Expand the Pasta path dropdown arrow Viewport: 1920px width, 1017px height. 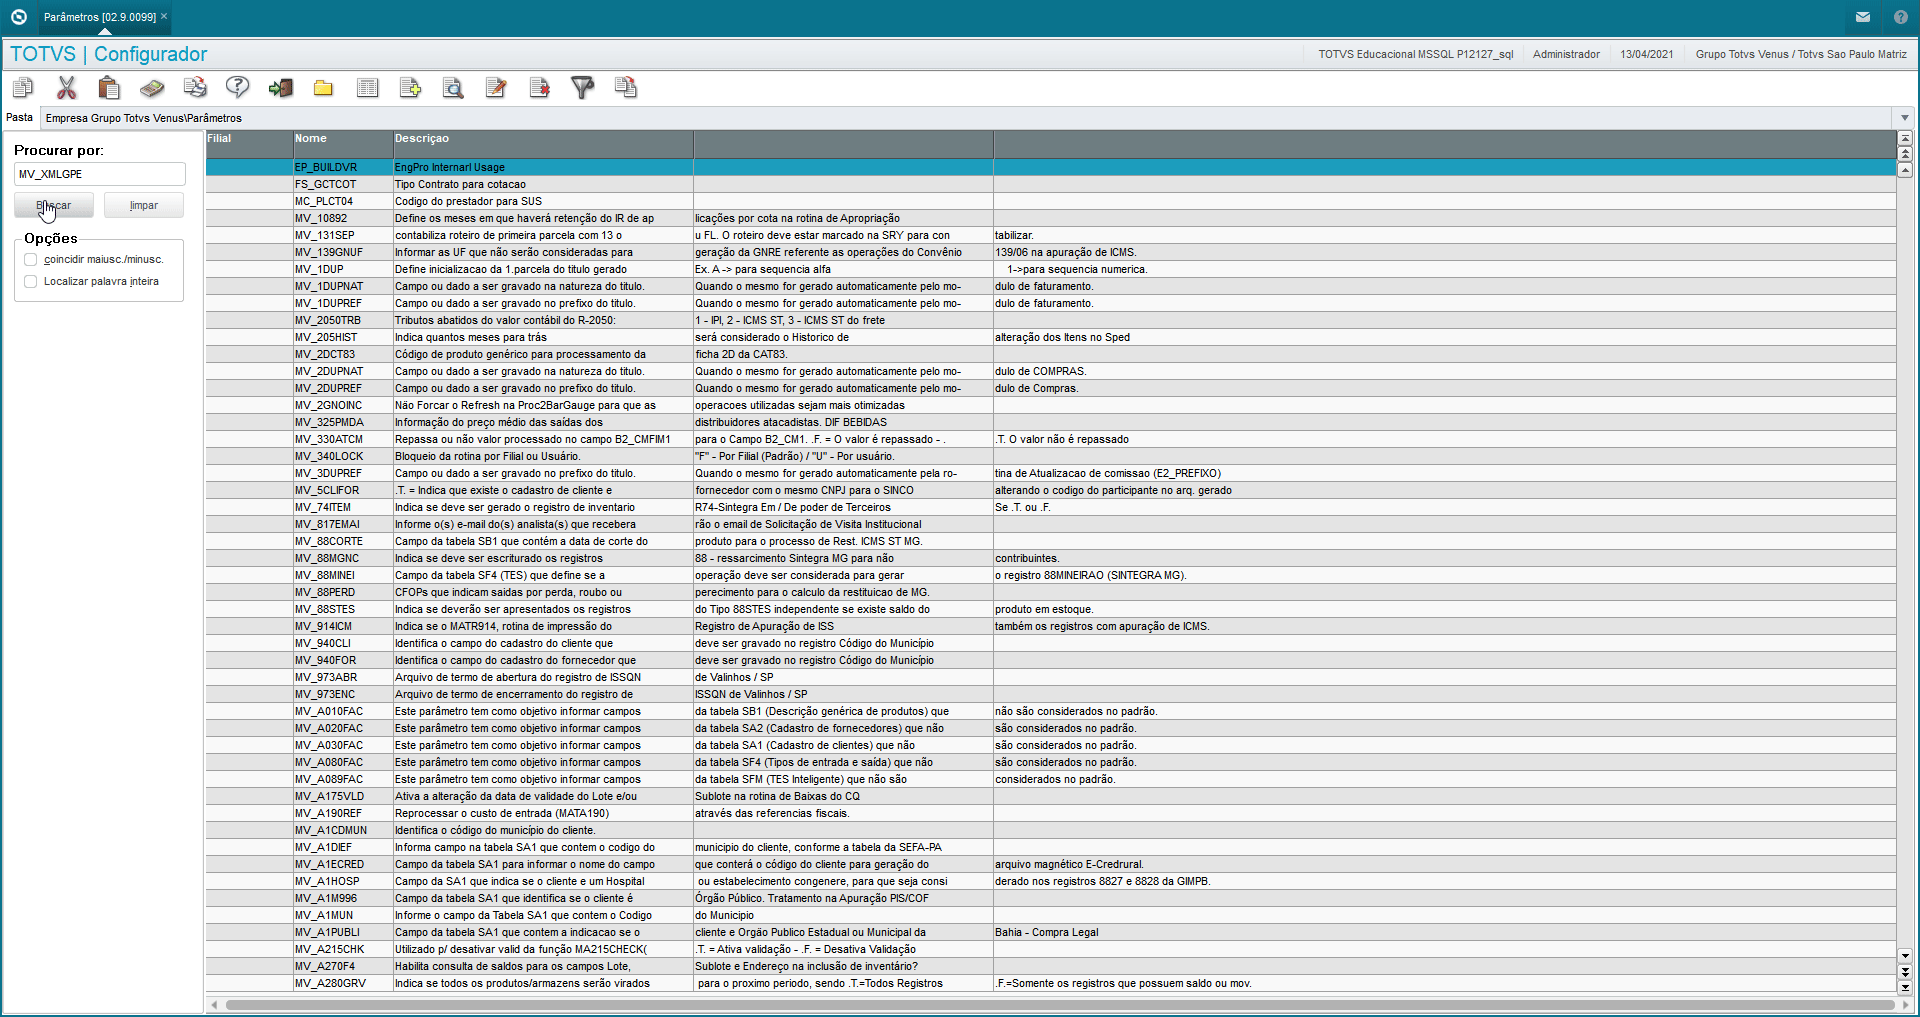pyautogui.click(x=1904, y=118)
